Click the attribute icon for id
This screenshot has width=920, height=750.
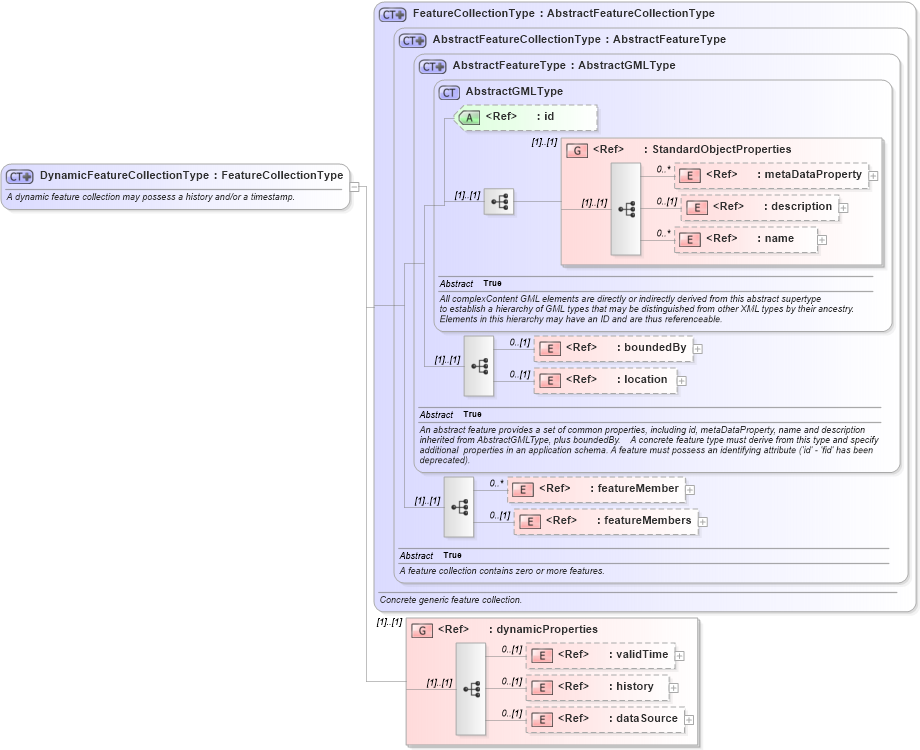(x=471, y=117)
